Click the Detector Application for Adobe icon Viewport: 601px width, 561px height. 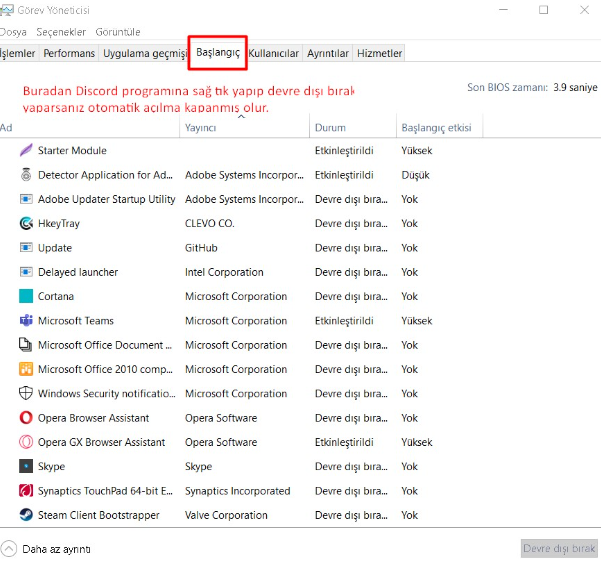coord(26,175)
